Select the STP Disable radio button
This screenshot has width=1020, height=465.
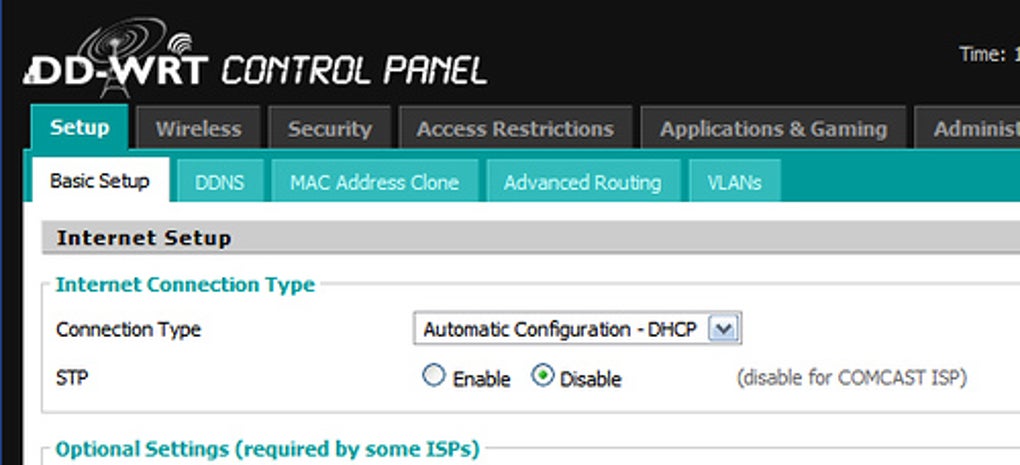543,376
